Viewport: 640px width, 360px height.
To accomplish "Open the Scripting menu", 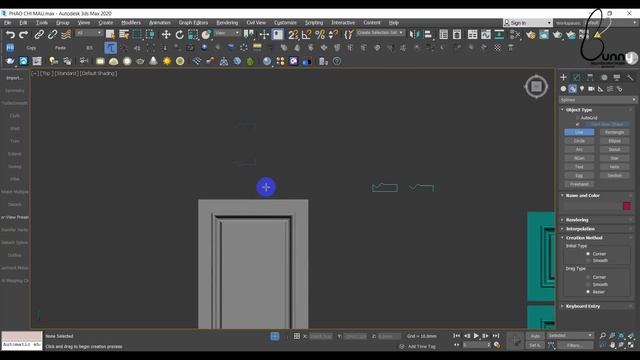I will (314, 23).
